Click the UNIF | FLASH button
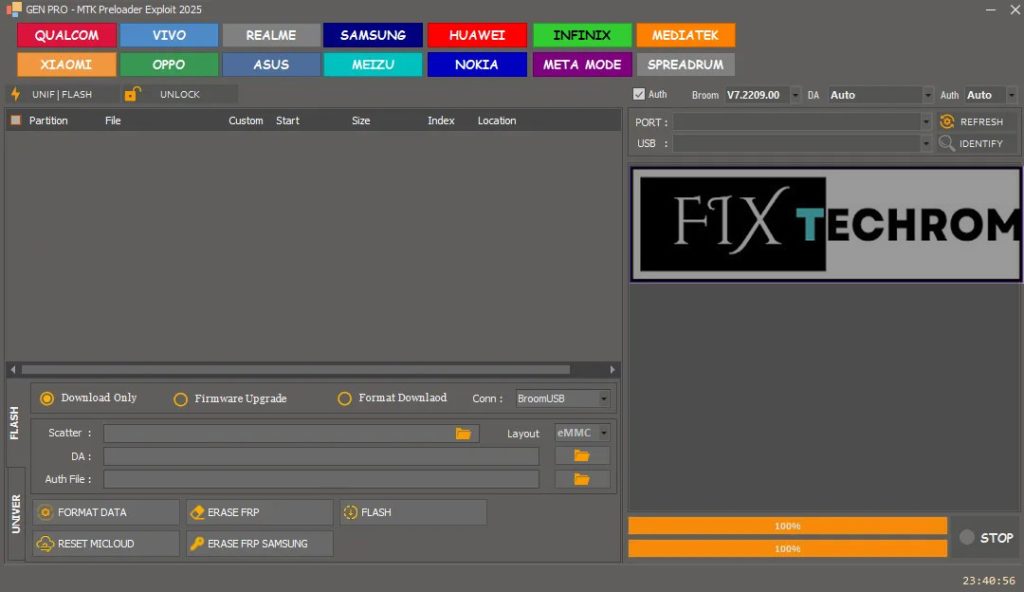1024x592 pixels. pos(62,94)
